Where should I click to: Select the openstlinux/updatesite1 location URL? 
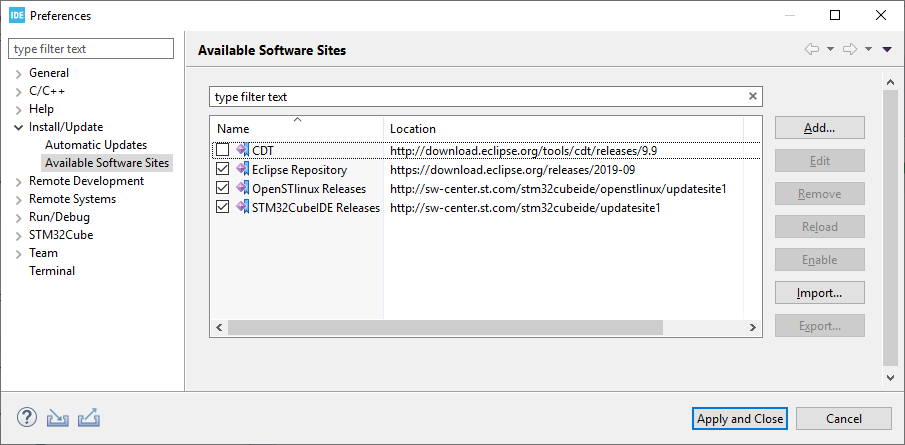point(558,189)
